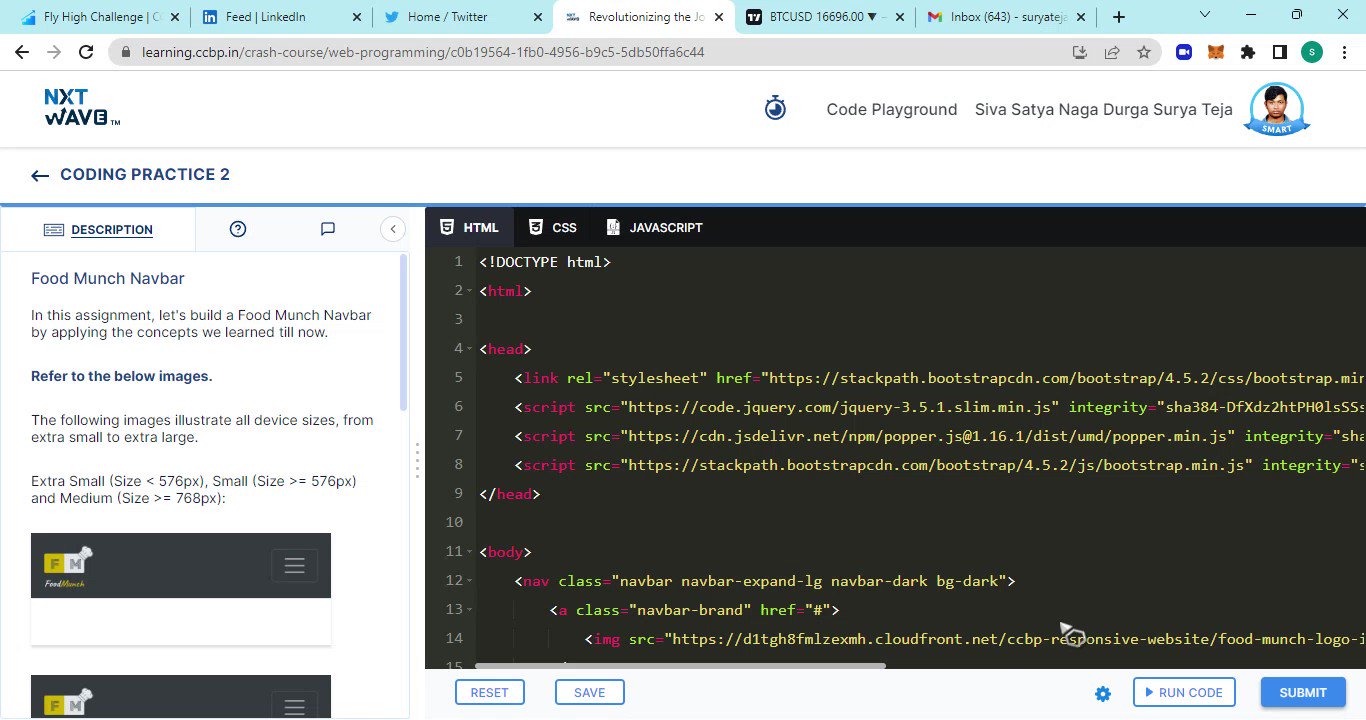The image size is (1366, 720).
Task: Switch to the JAVASCRIPT editor tab
Action: pos(653,227)
